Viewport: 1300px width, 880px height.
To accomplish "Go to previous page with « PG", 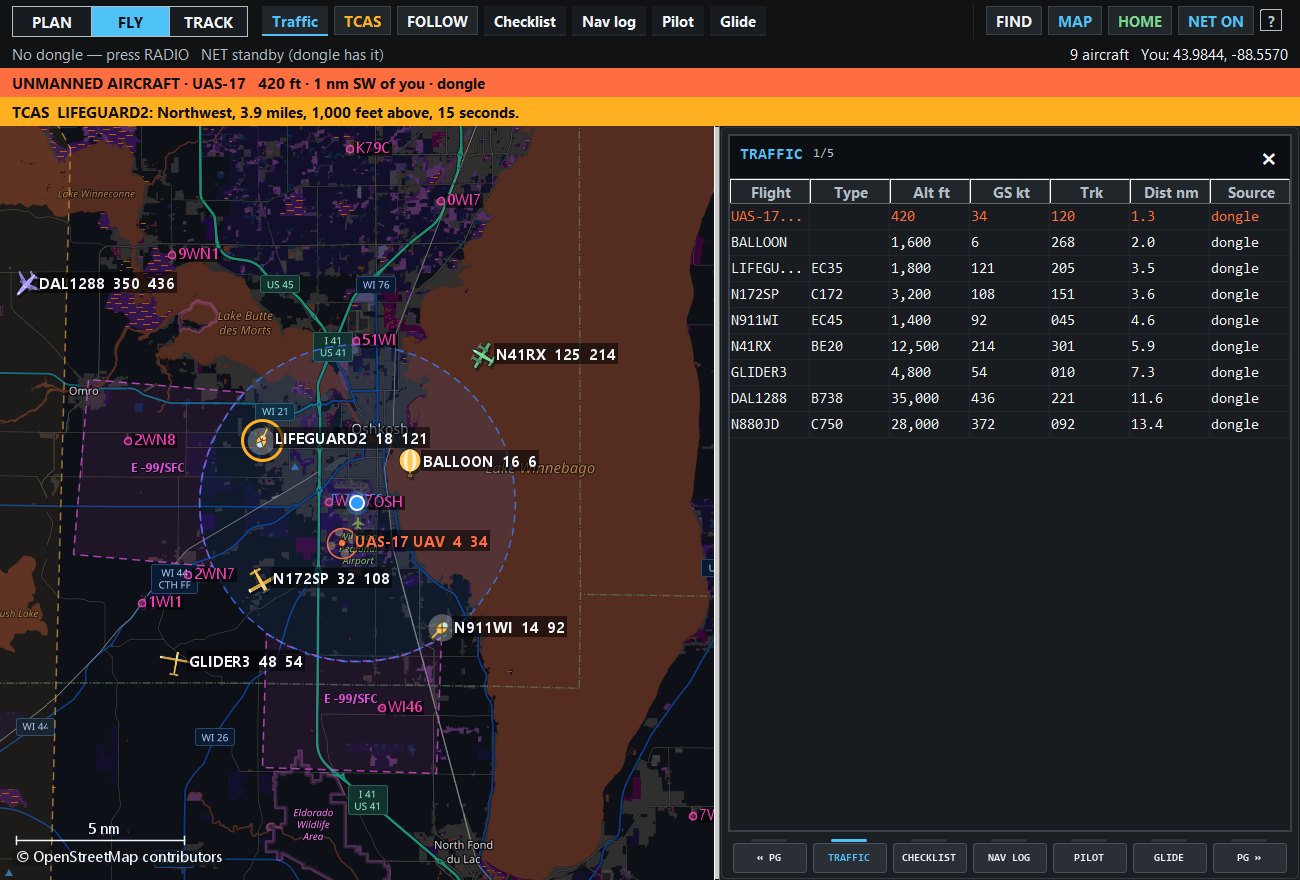I will coord(769,857).
